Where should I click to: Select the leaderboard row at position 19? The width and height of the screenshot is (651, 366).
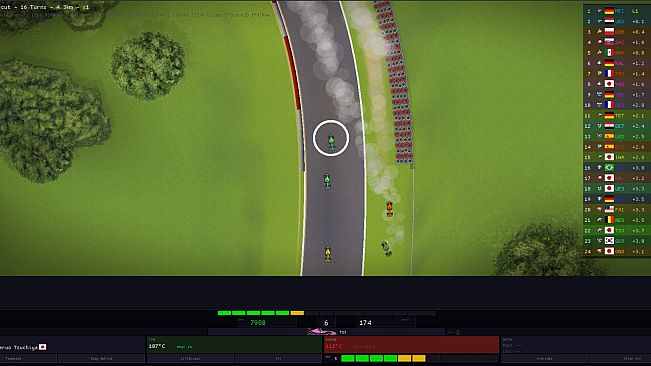(x=617, y=199)
